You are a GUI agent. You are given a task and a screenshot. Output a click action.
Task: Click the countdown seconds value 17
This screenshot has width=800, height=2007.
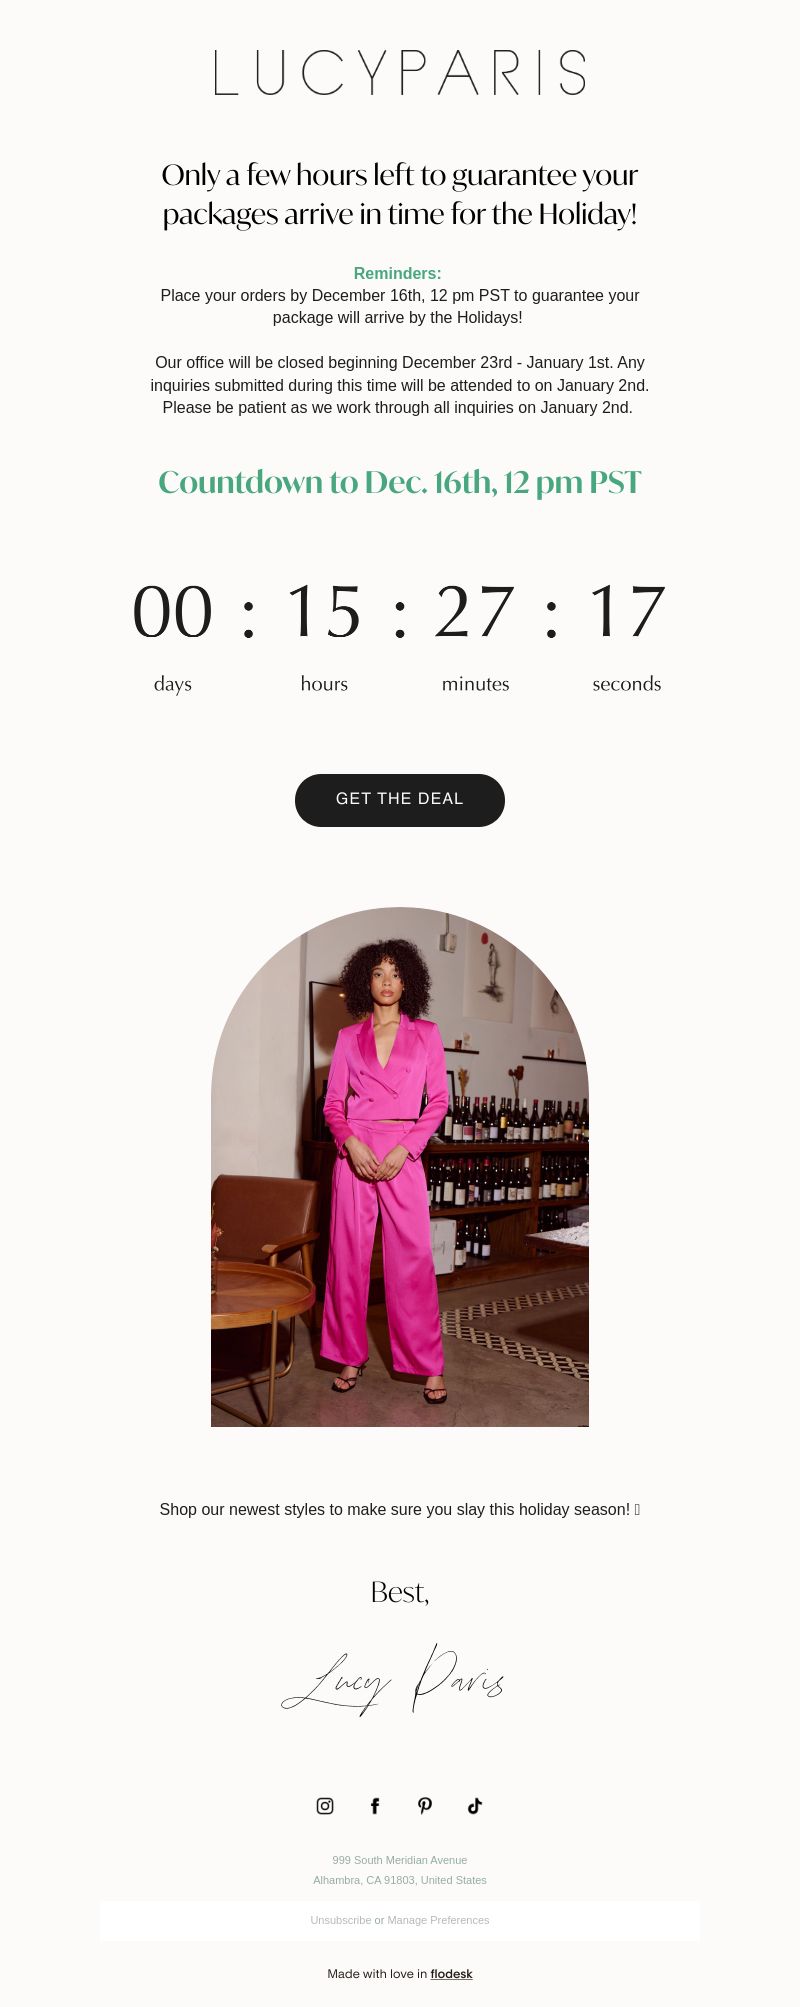tap(627, 611)
